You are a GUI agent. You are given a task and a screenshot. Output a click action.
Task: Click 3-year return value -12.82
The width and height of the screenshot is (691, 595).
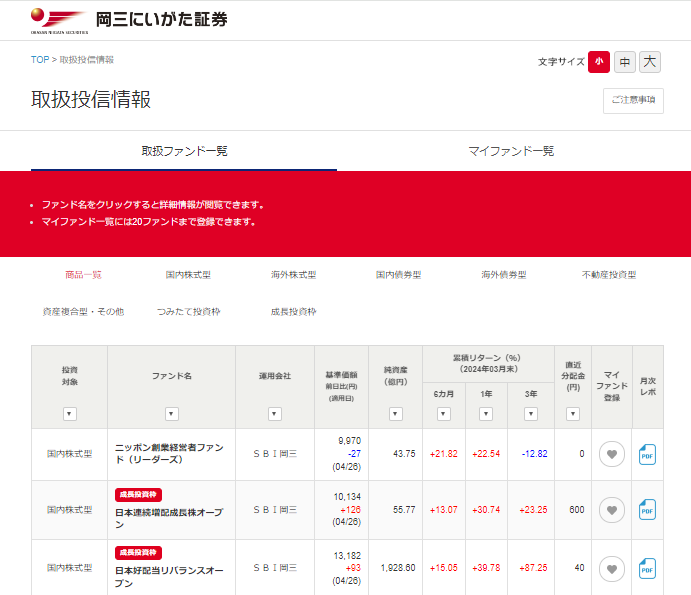click(535, 454)
